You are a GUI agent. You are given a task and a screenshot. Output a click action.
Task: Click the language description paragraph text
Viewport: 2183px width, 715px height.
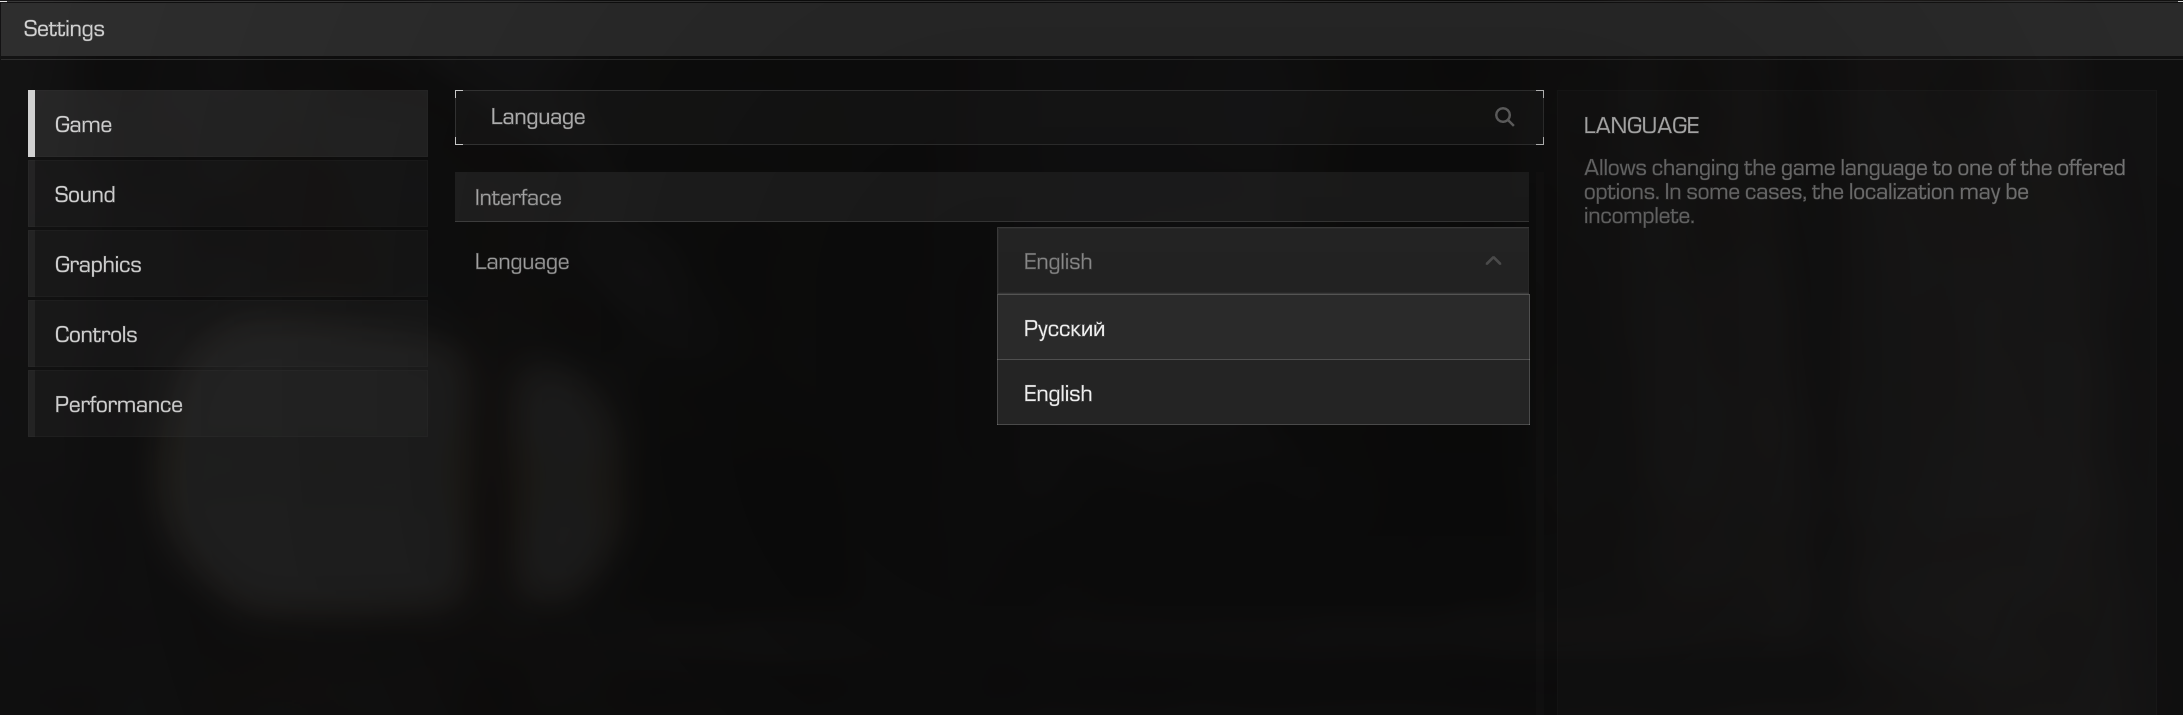[1853, 192]
